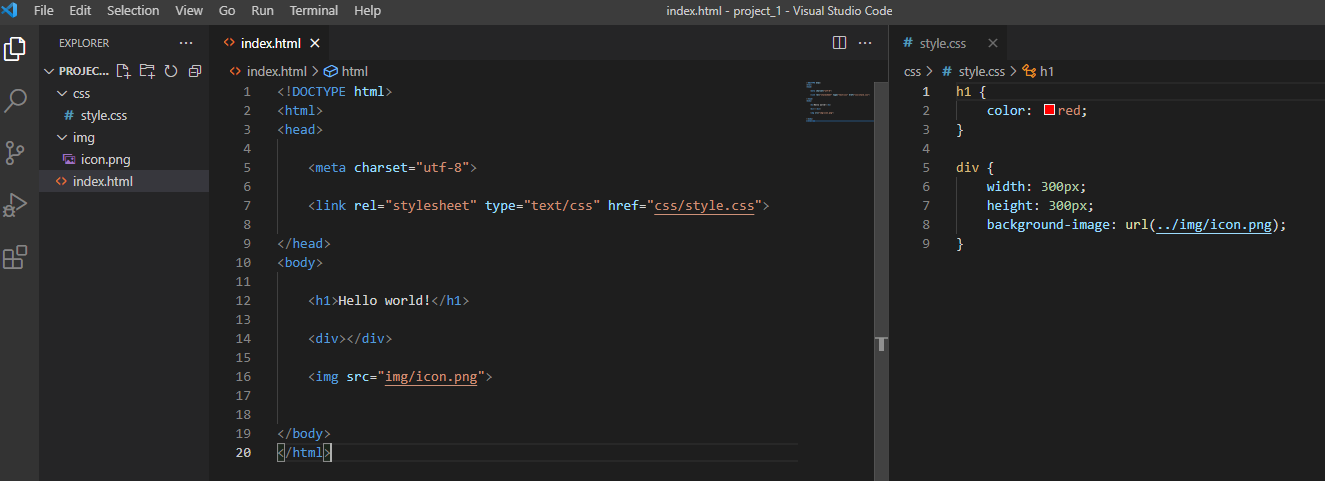Viewport: 1325px width, 481px height.
Task: Click line number 8 in style.css
Action: (x=926, y=224)
